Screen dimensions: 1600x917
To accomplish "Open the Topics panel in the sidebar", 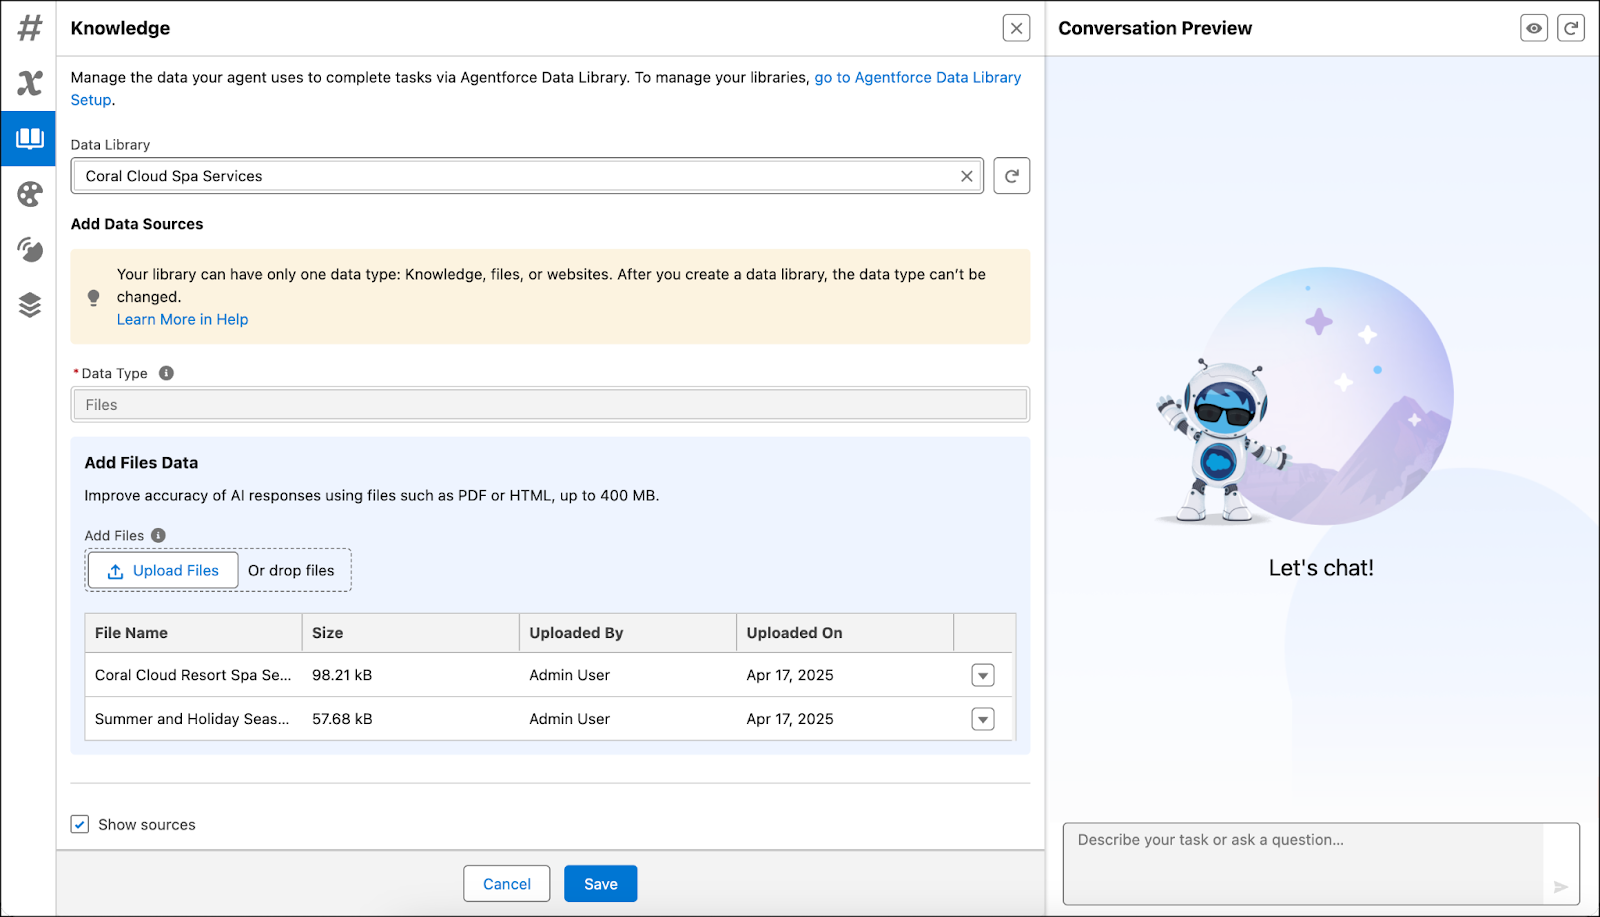I will [28, 28].
